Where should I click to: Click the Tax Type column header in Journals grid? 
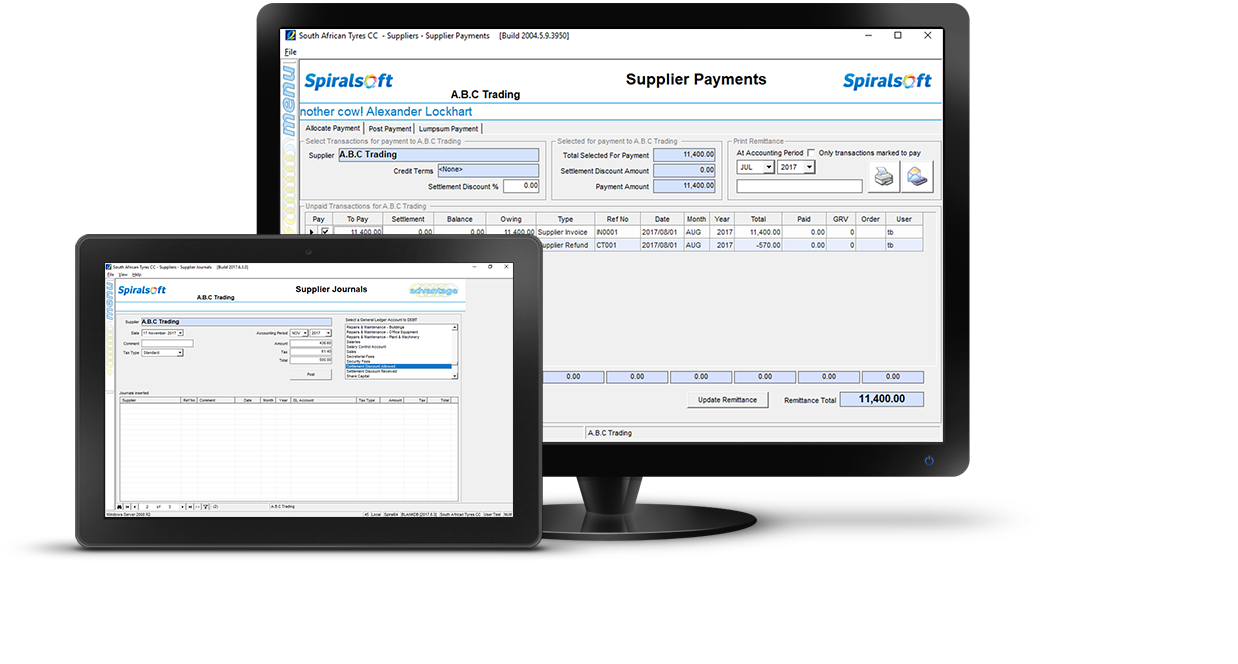pos(368,400)
